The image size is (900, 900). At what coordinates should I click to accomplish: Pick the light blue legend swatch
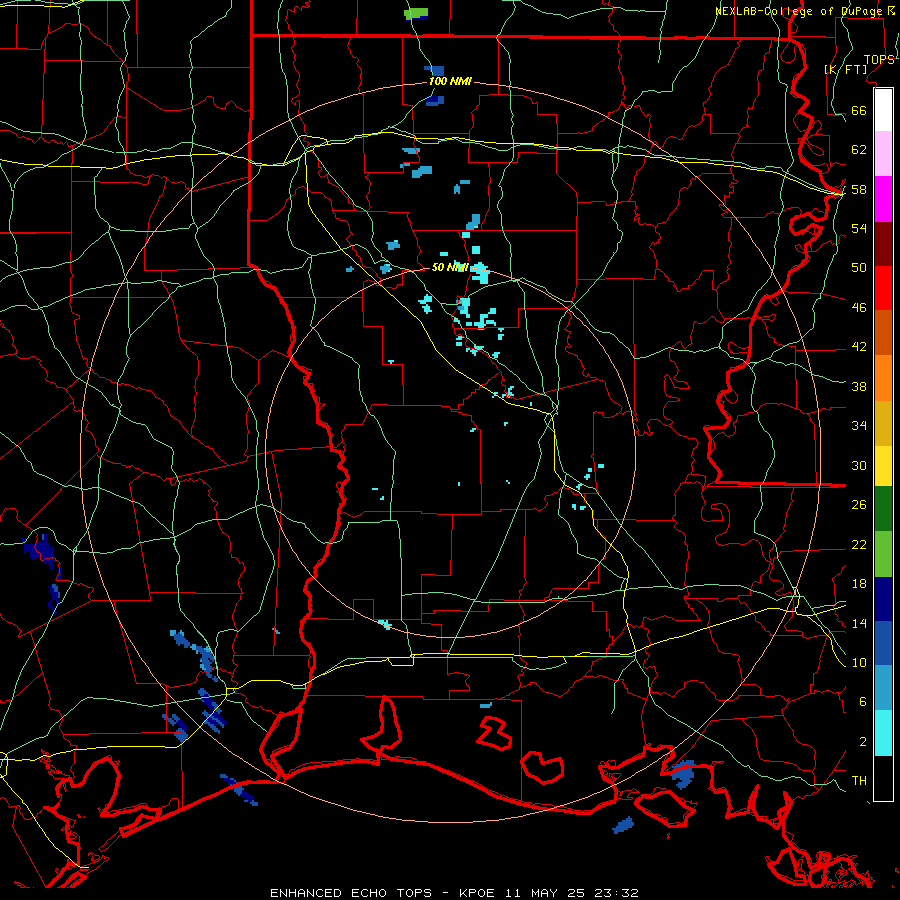[x=883, y=687]
